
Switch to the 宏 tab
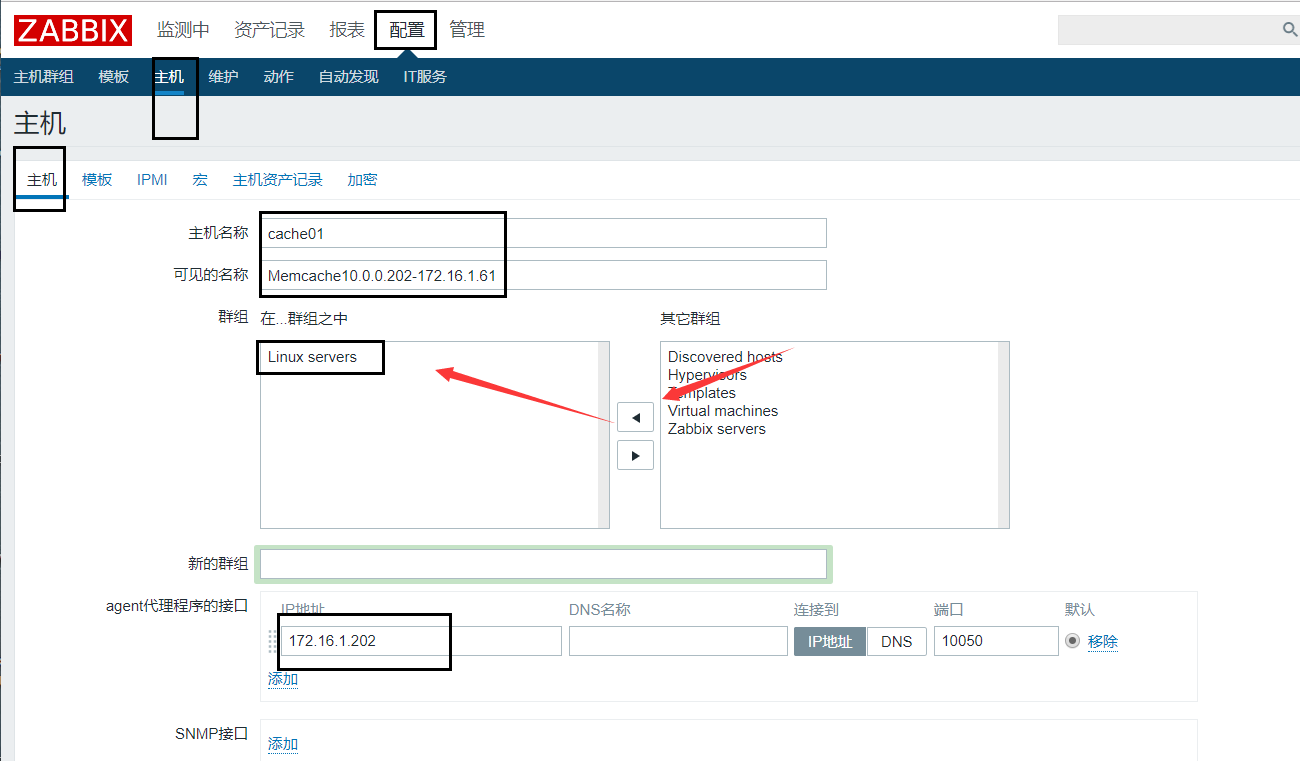[x=200, y=180]
